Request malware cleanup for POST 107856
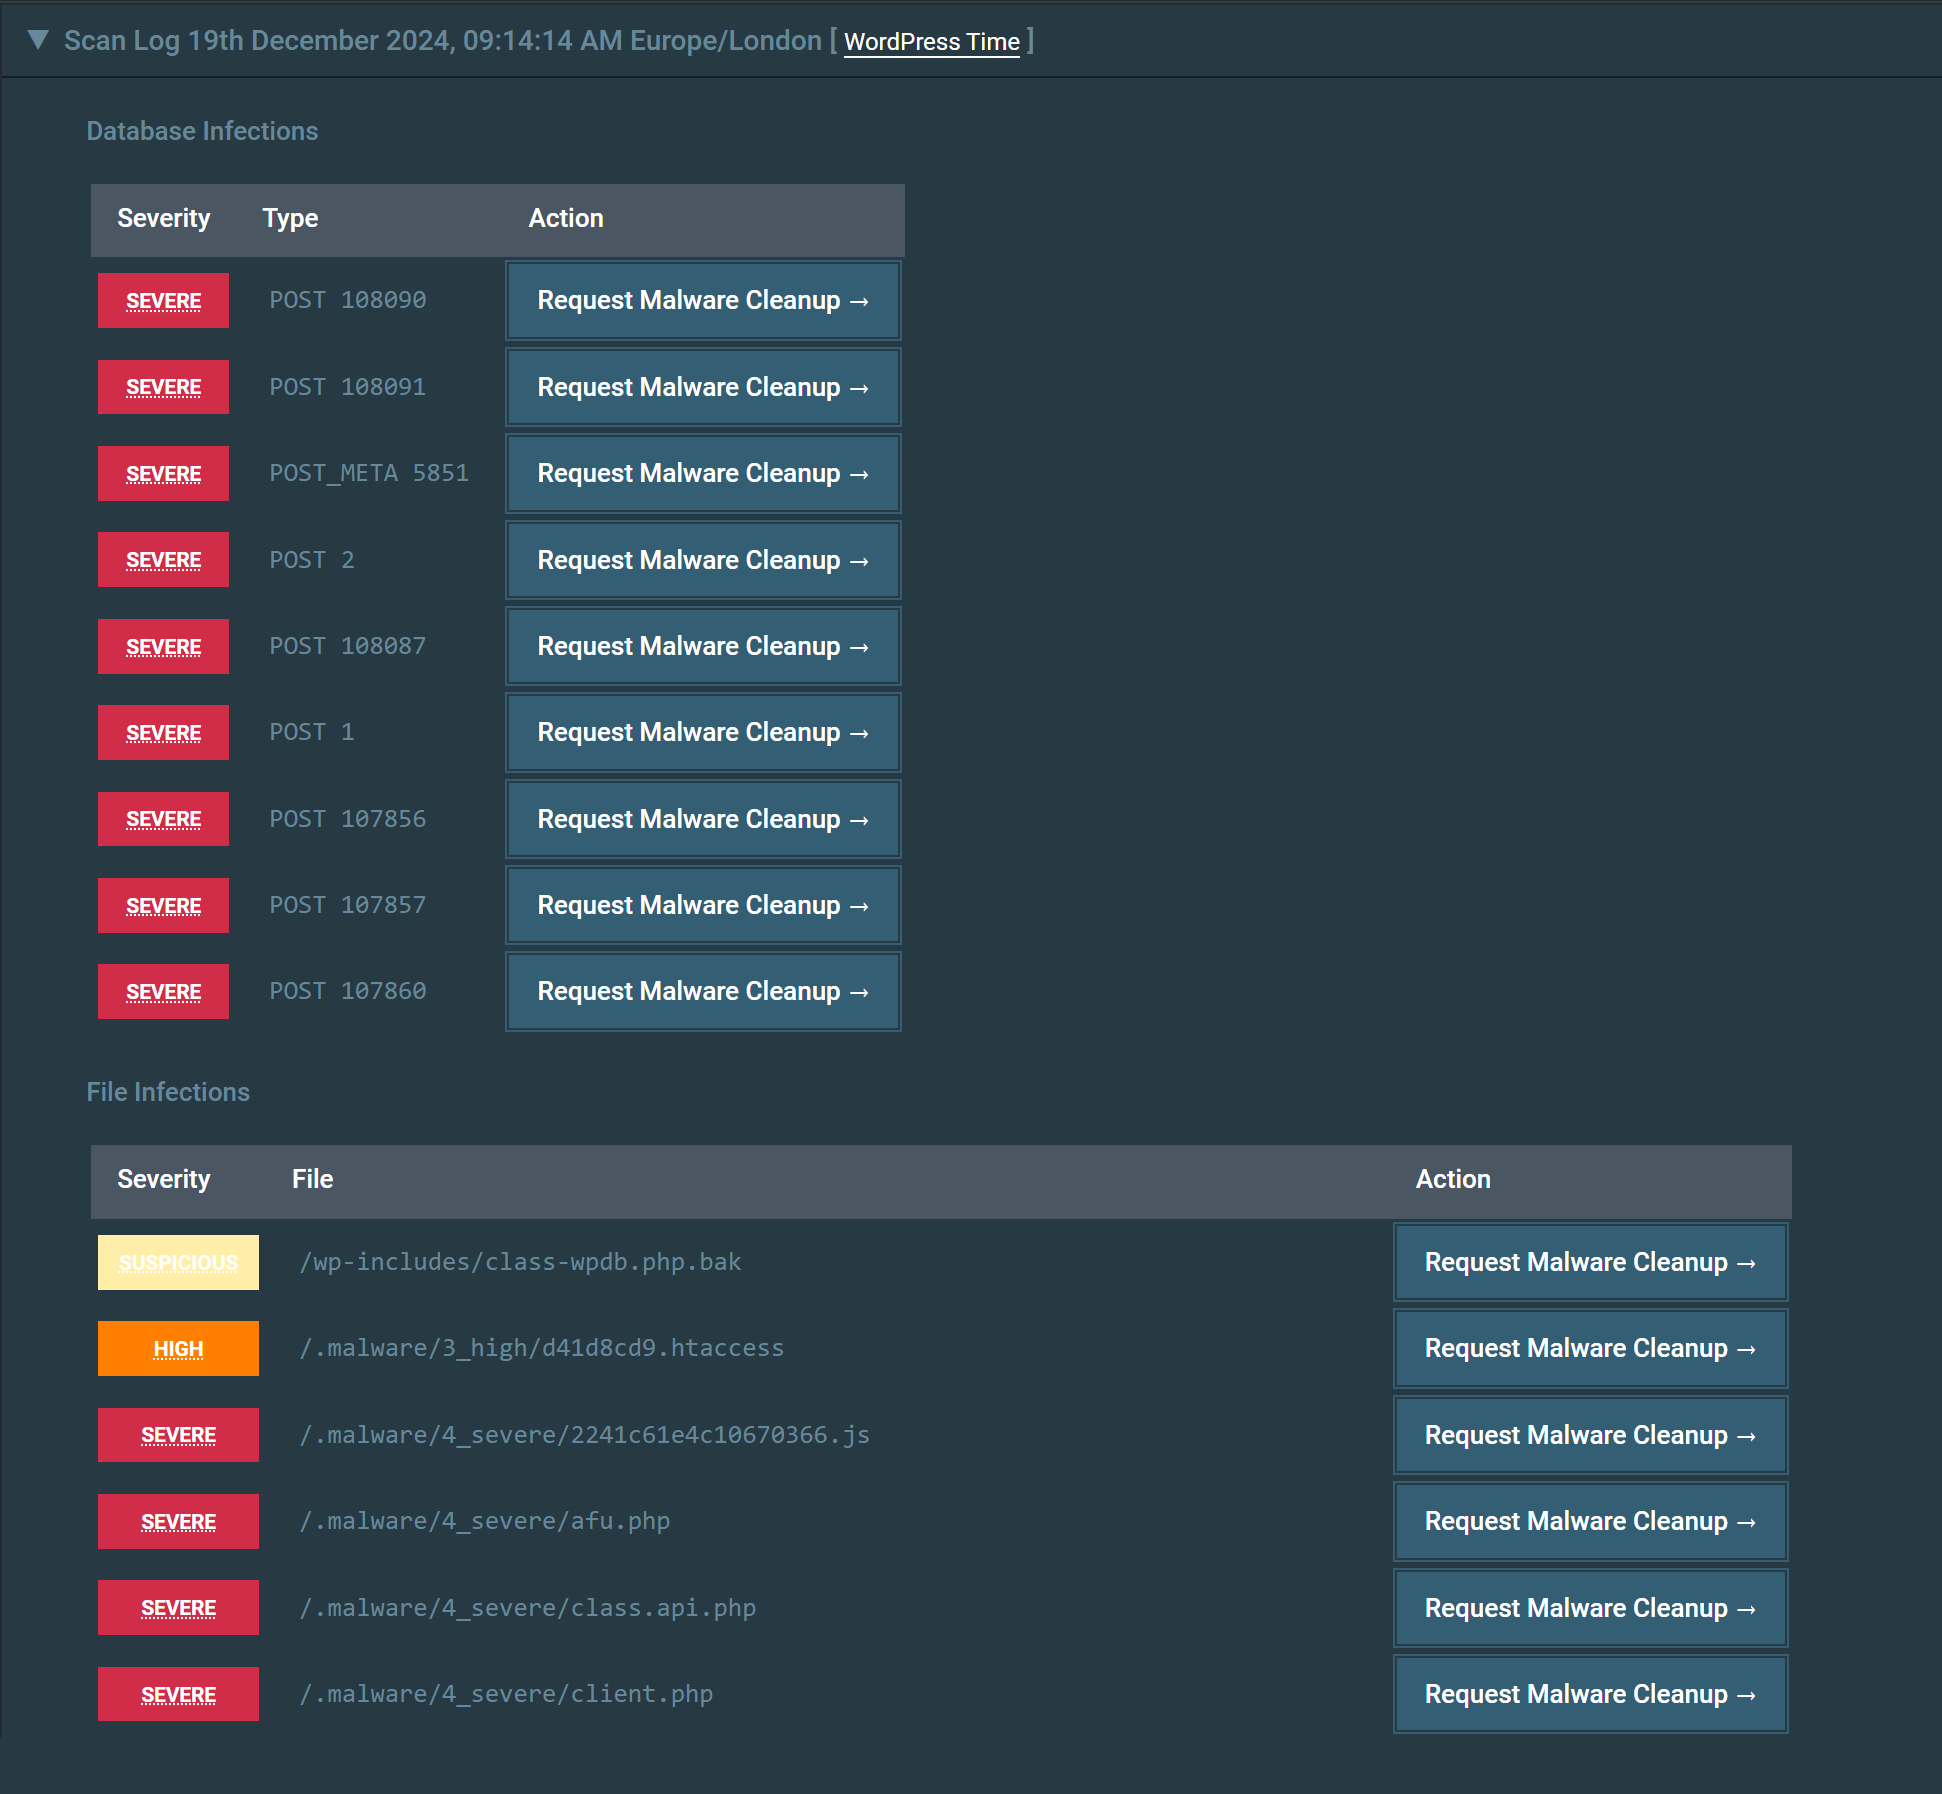The width and height of the screenshot is (1942, 1794). (703, 819)
